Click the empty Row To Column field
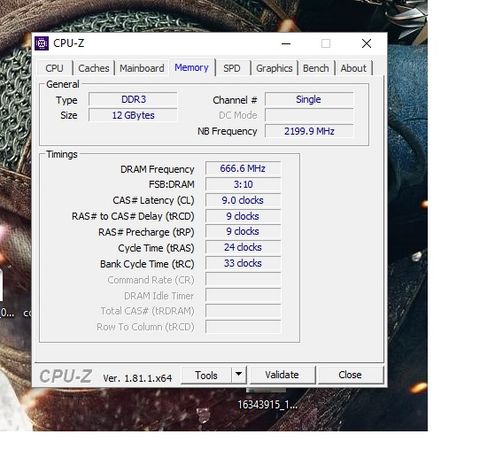Image resolution: width=480 pixels, height=473 pixels. (x=243, y=327)
